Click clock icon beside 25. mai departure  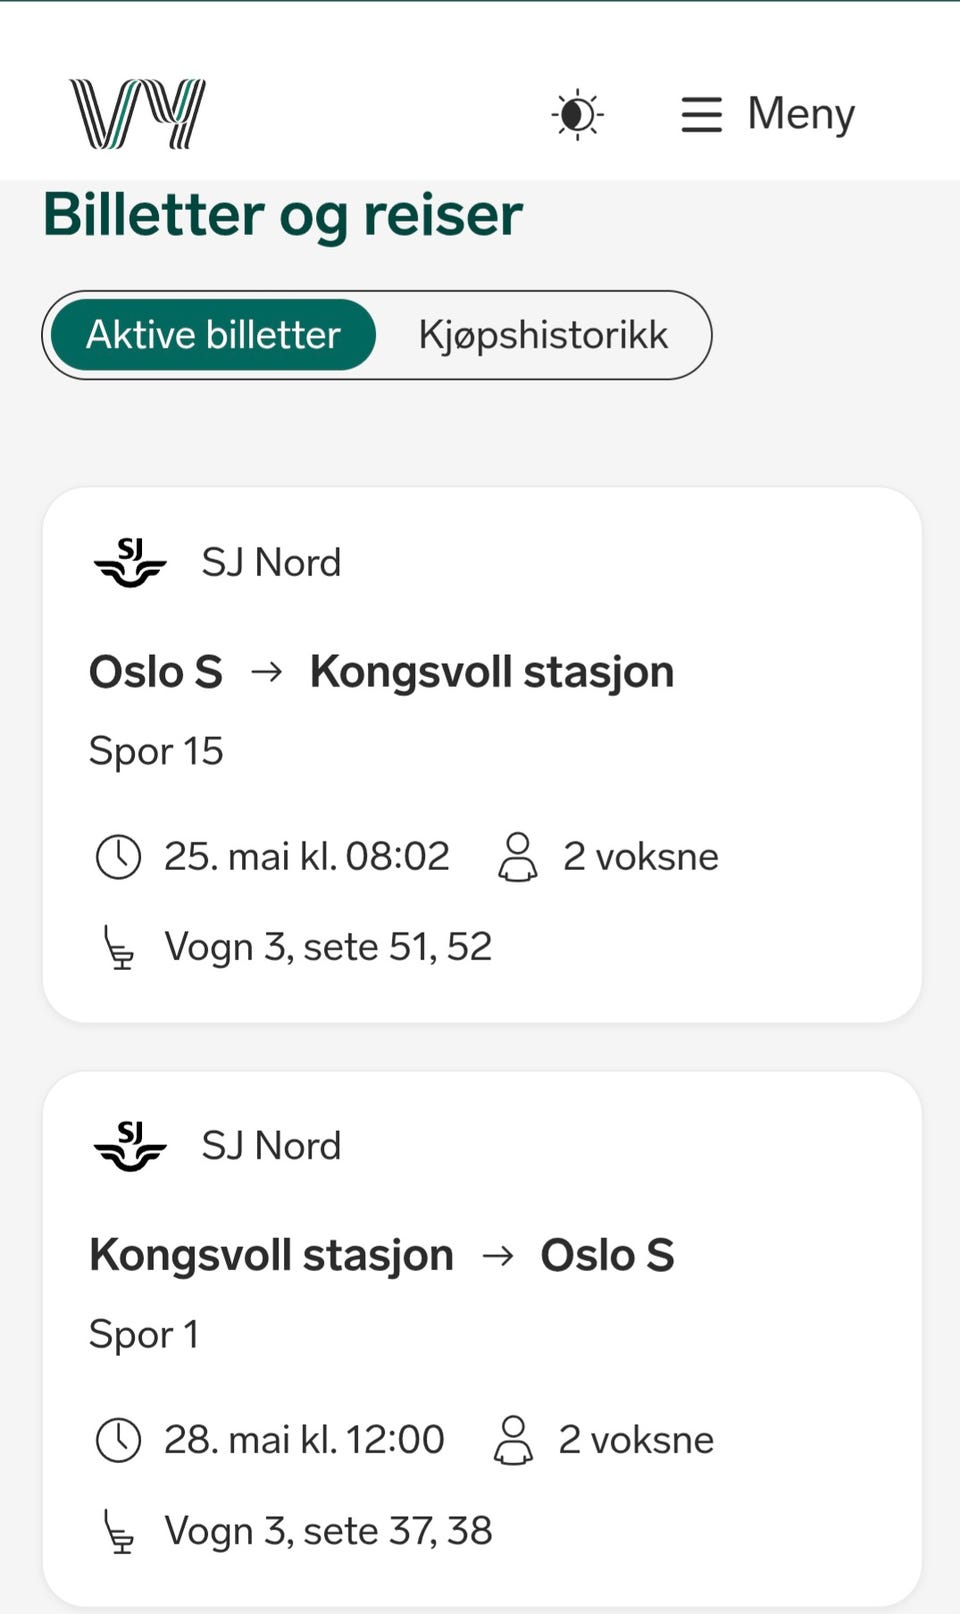tap(118, 857)
